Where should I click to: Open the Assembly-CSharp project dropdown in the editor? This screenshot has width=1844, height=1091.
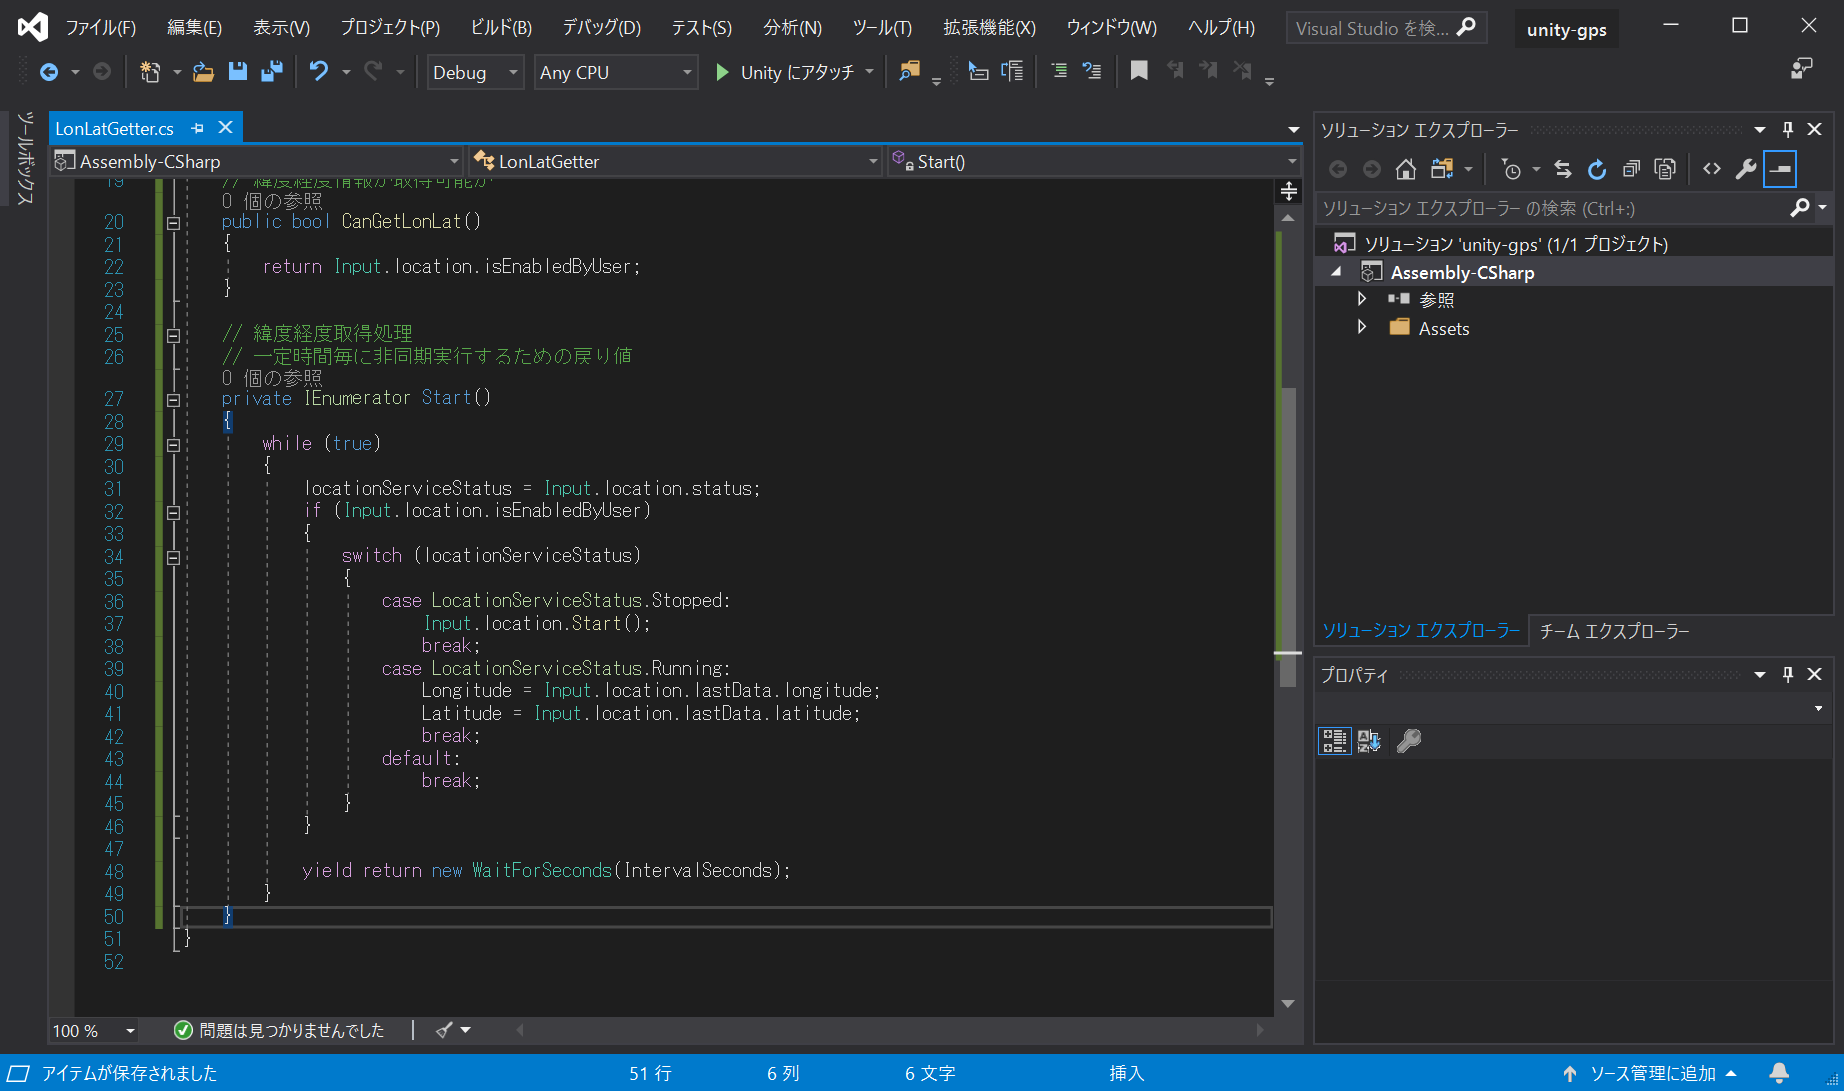click(257, 161)
